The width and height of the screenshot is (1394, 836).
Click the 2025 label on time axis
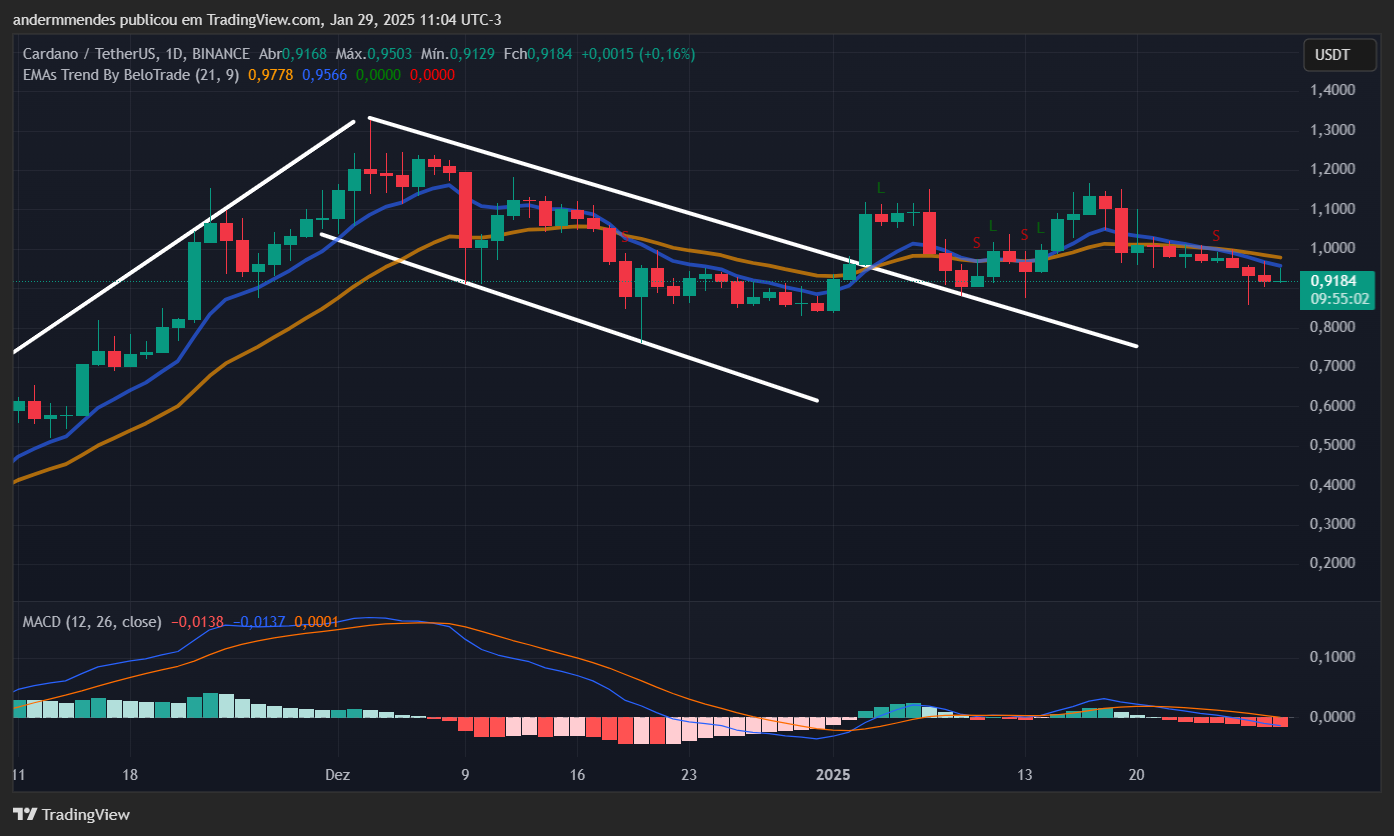833,775
